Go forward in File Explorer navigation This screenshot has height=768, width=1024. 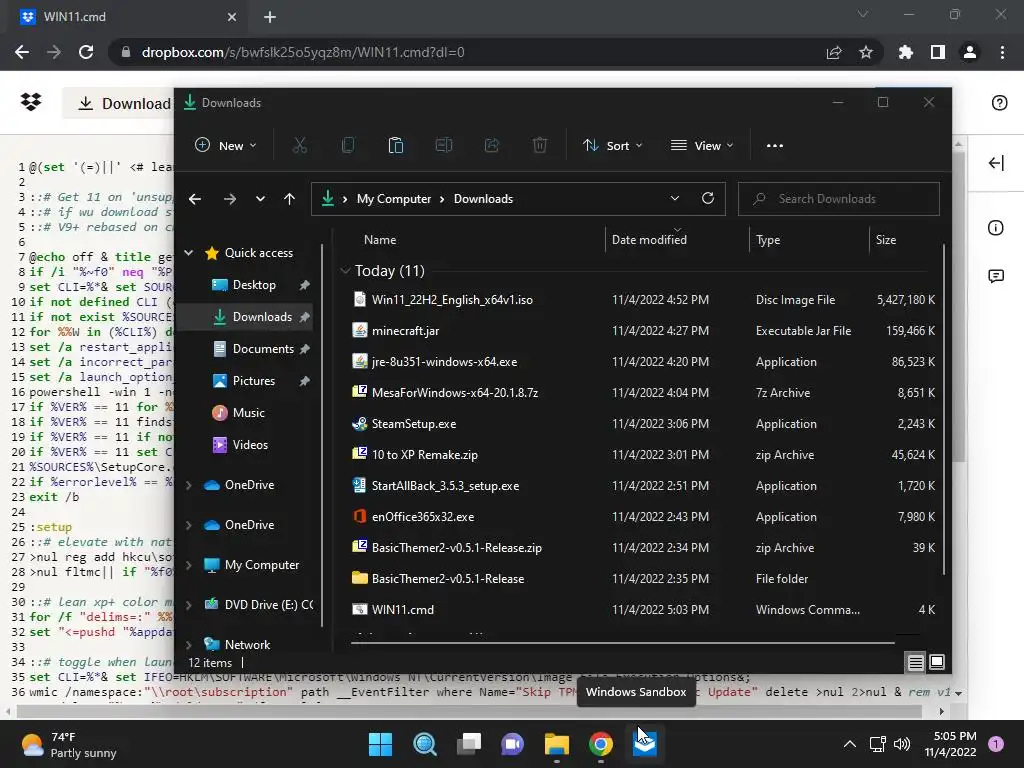[x=229, y=199]
